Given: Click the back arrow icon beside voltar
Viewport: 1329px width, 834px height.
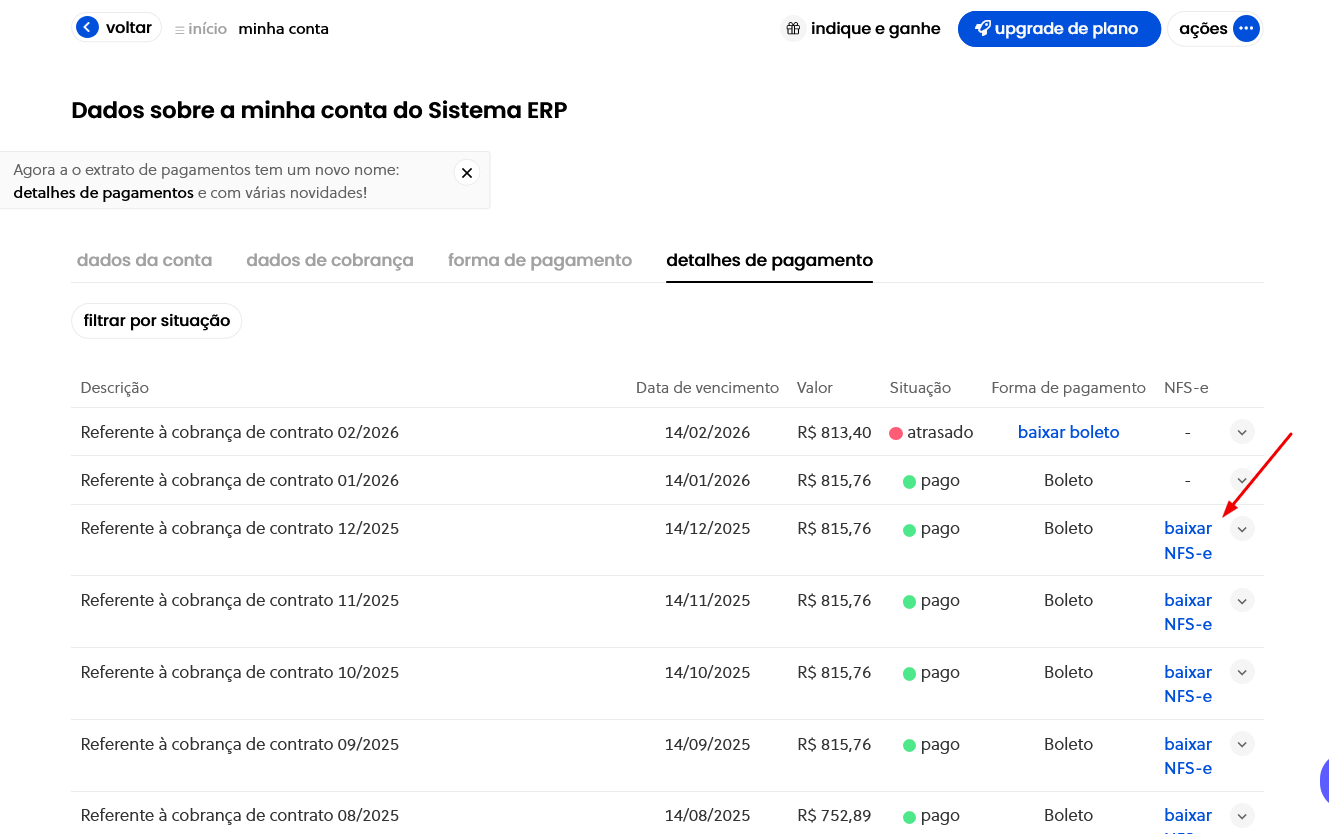Looking at the screenshot, I should coord(88,28).
